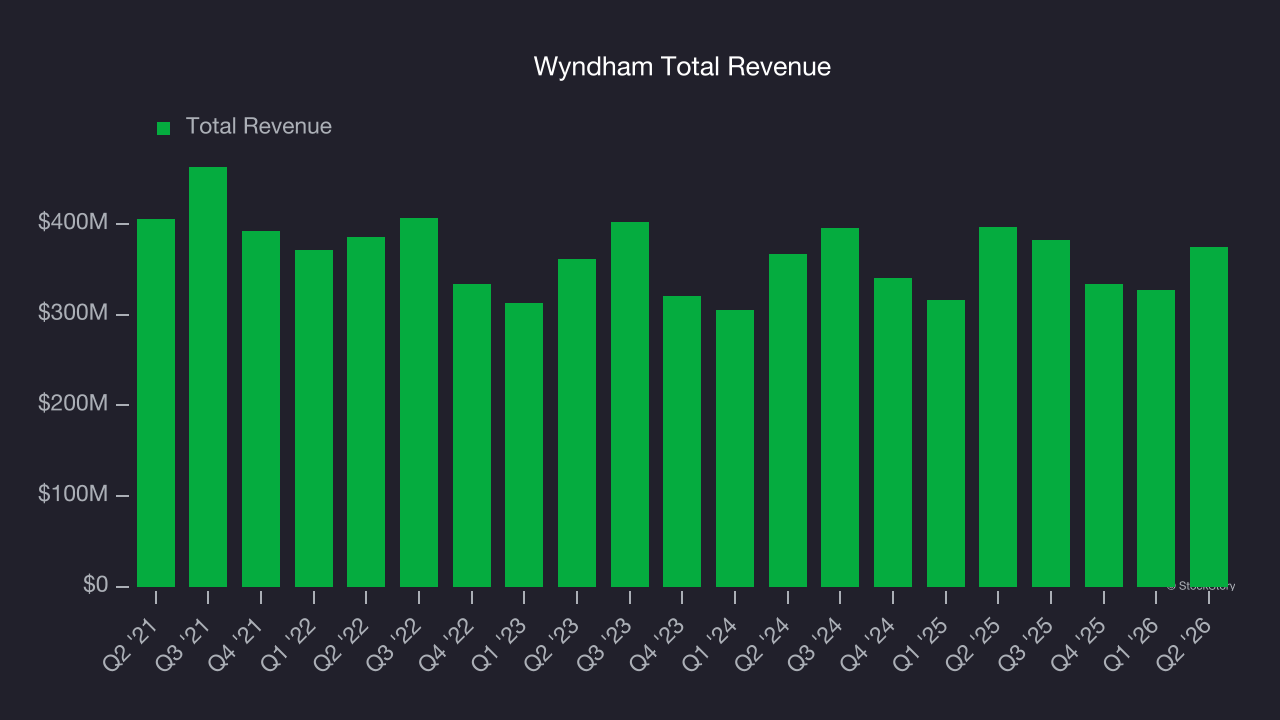1280x720 pixels.
Task: Click the Q1 '26 revenue bar
Action: point(1156,438)
